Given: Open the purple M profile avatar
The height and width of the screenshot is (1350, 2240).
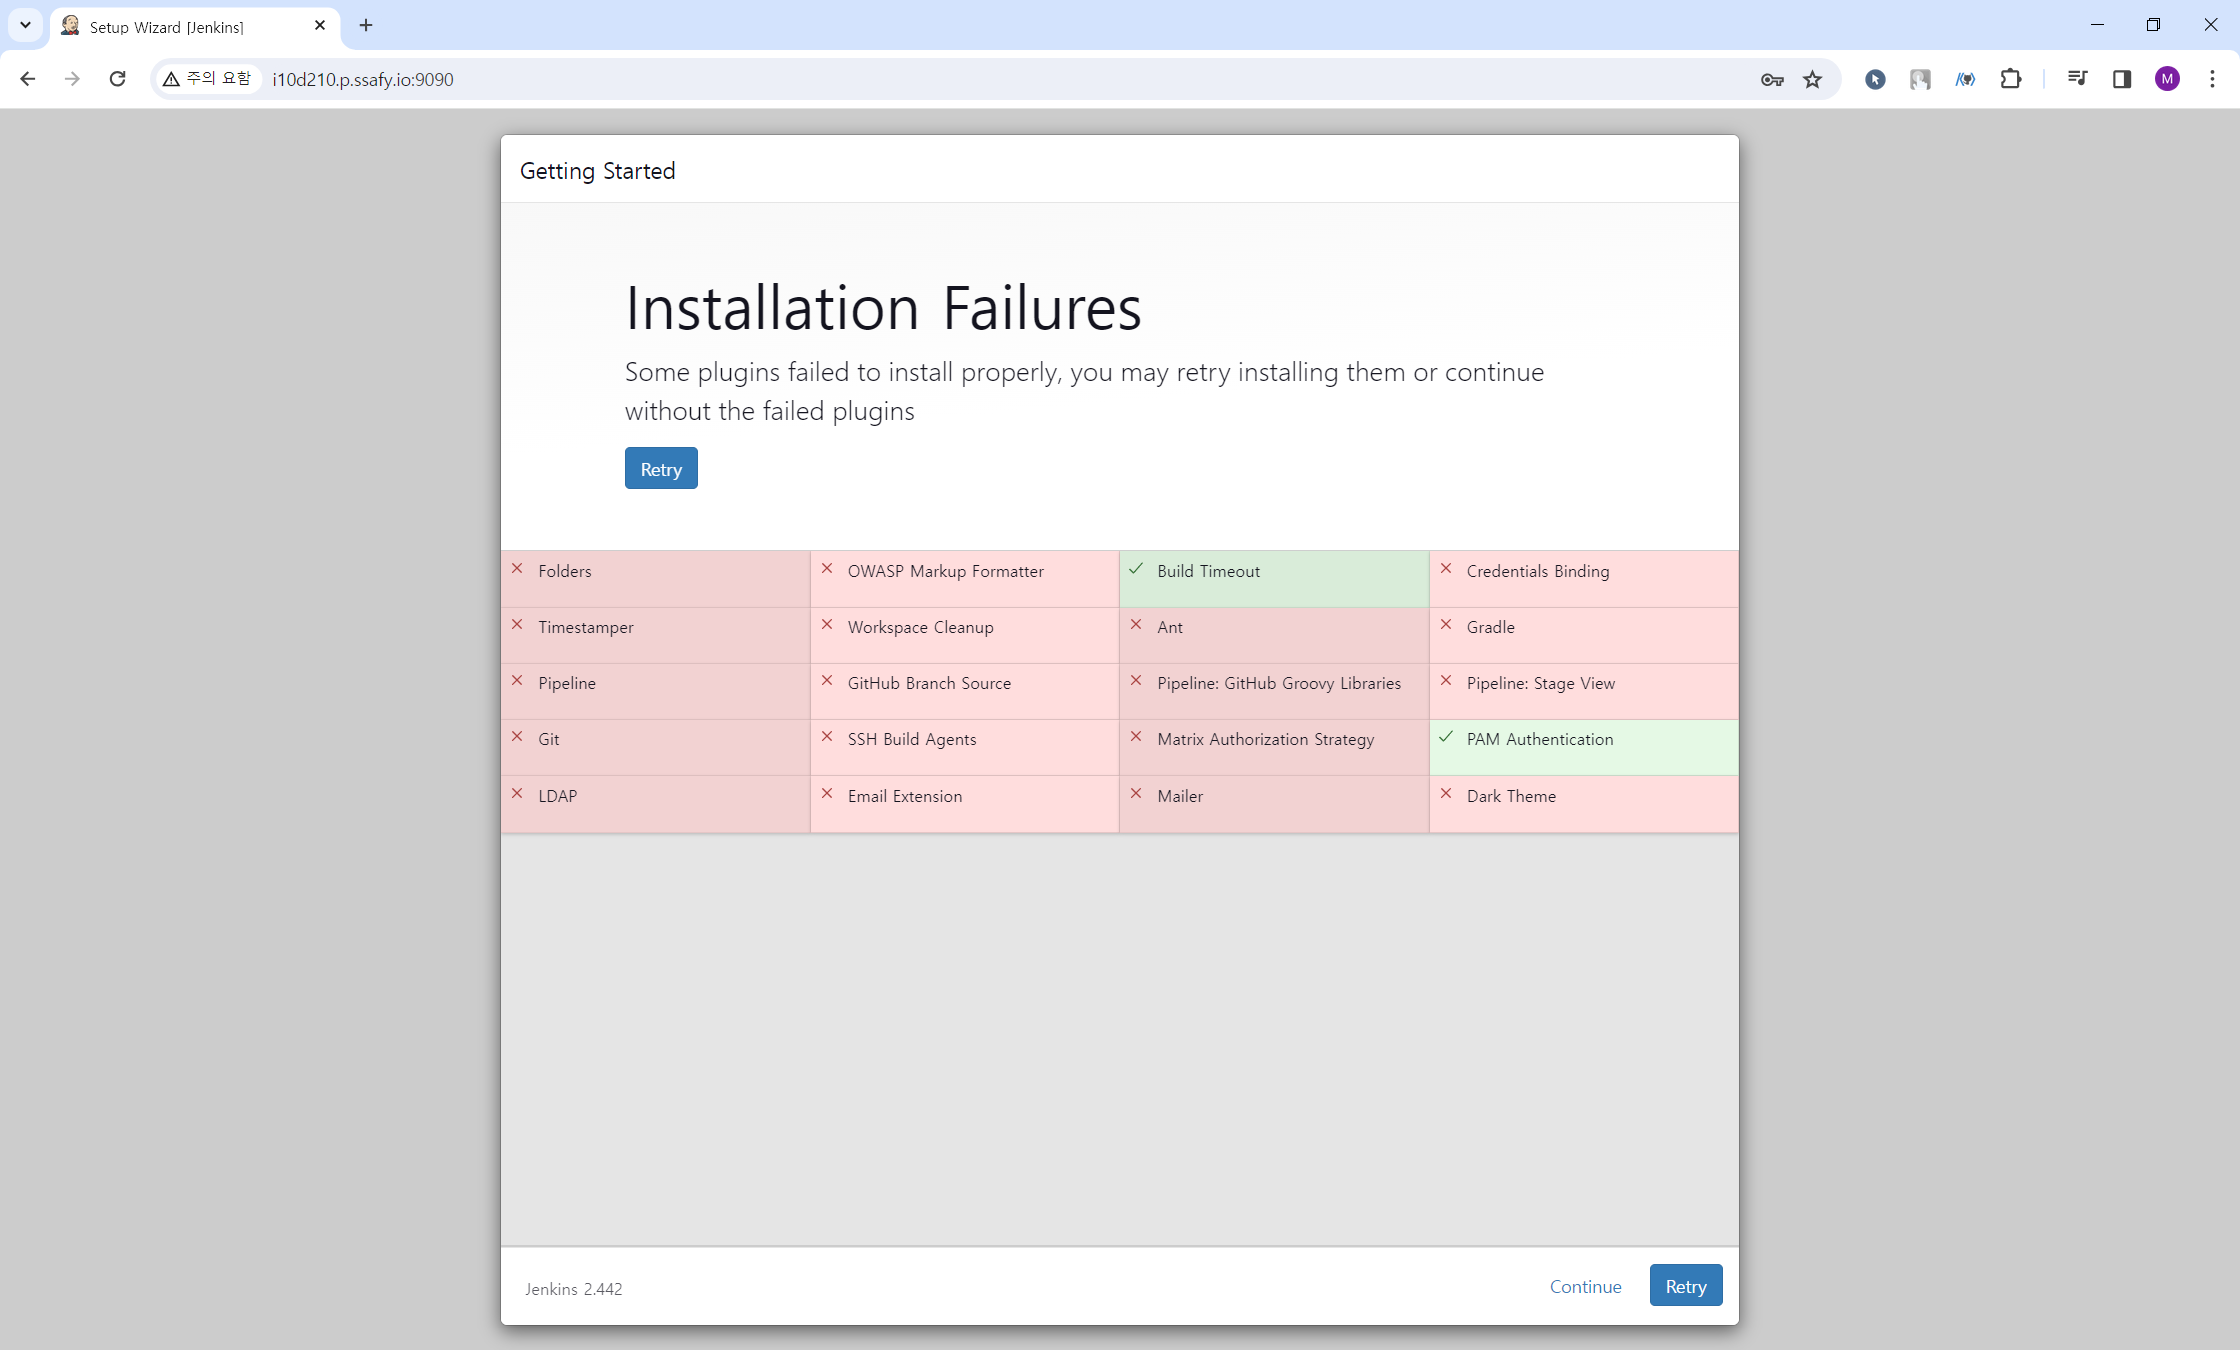Looking at the screenshot, I should [2167, 79].
